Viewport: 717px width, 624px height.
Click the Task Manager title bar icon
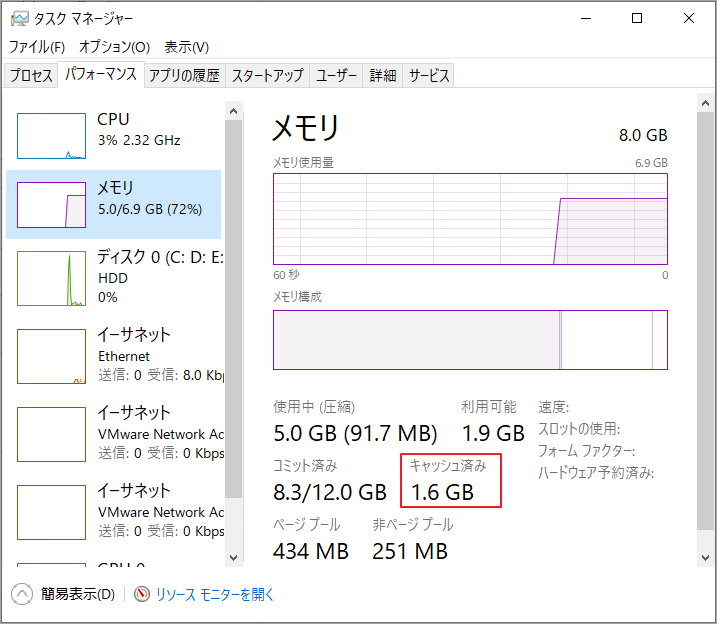tap(20, 18)
